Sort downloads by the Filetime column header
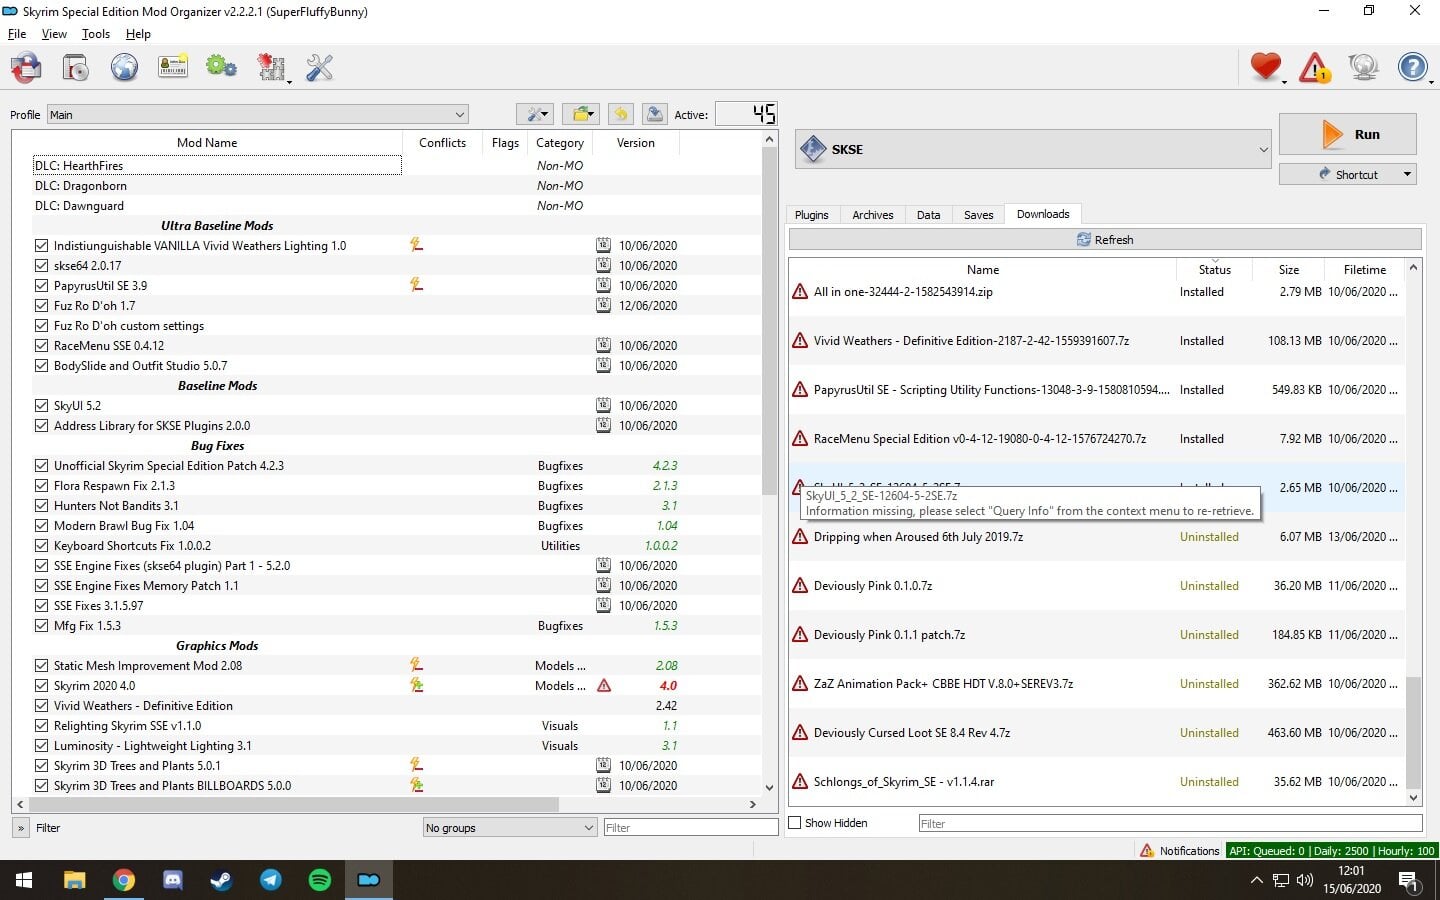Viewport: 1440px width, 900px height. point(1364,270)
